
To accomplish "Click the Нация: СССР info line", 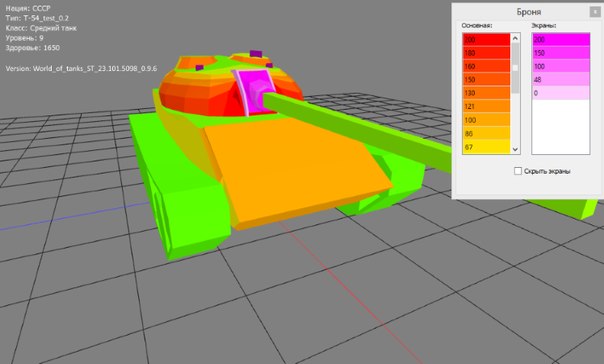I will pos(28,8).
